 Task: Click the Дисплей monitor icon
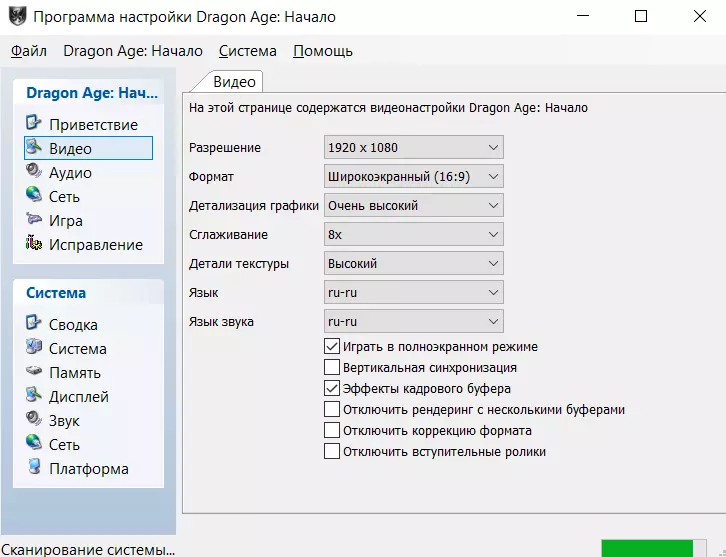34,395
